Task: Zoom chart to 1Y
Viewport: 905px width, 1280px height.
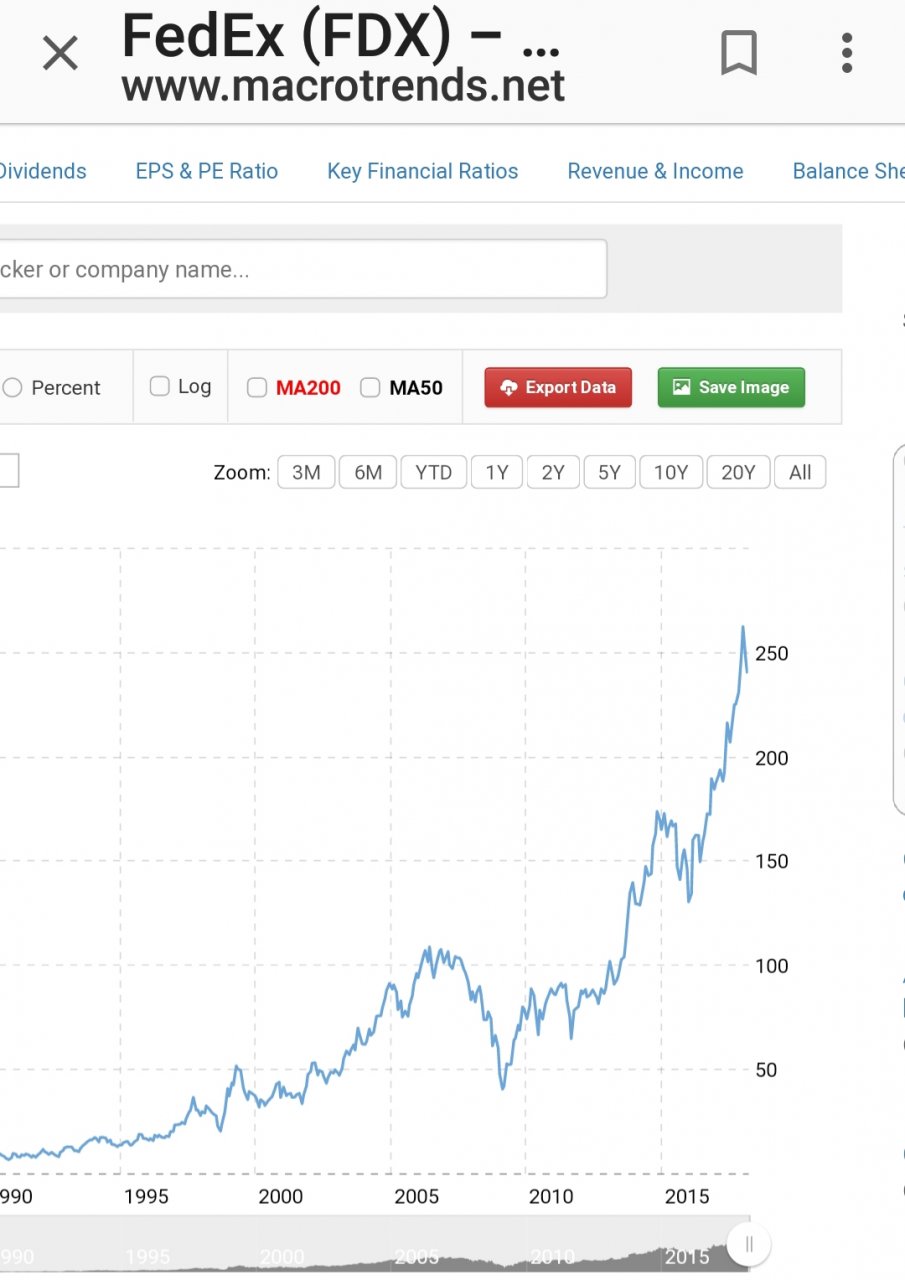Action: click(497, 472)
